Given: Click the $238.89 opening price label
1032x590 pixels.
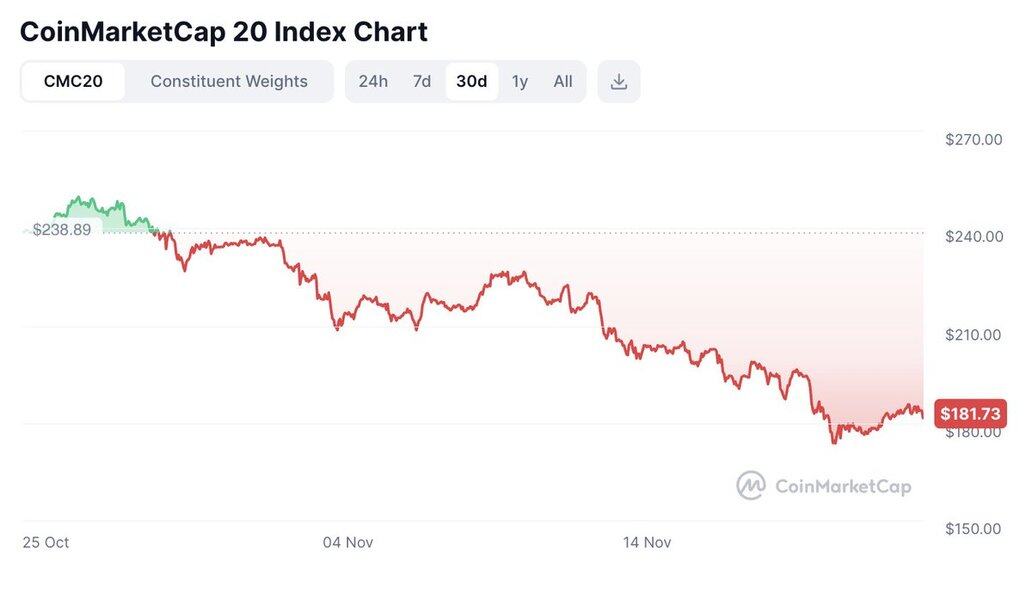Looking at the screenshot, I should [62, 229].
